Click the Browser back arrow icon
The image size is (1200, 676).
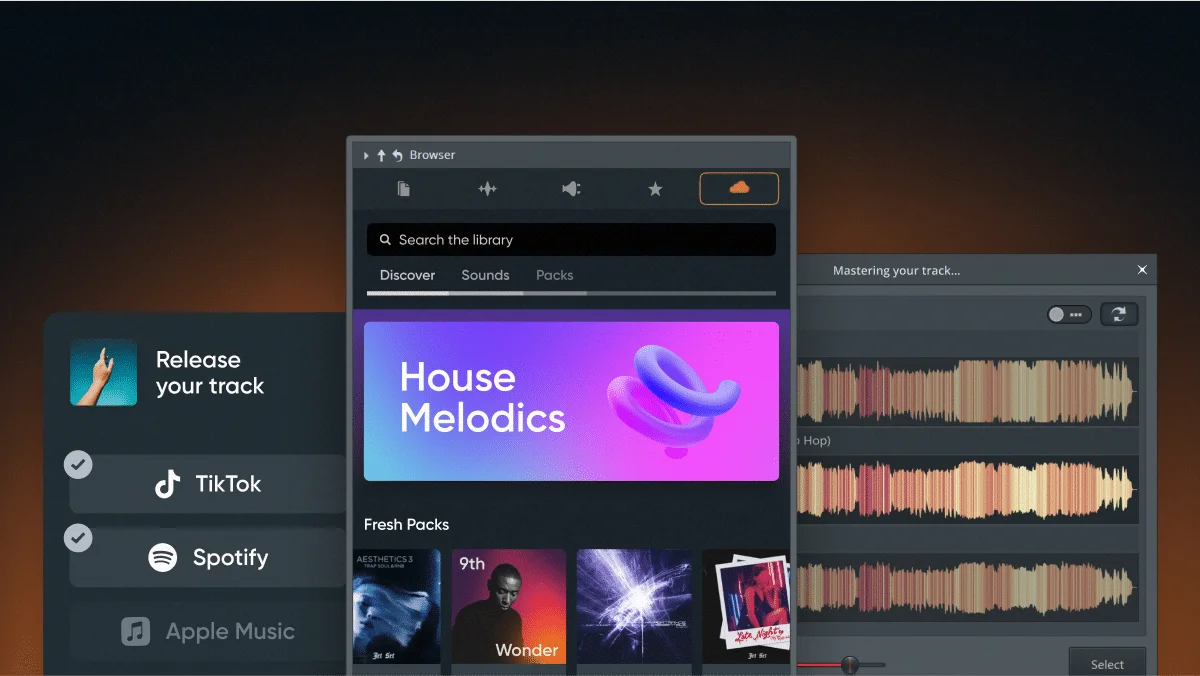pyautogui.click(x=397, y=155)
